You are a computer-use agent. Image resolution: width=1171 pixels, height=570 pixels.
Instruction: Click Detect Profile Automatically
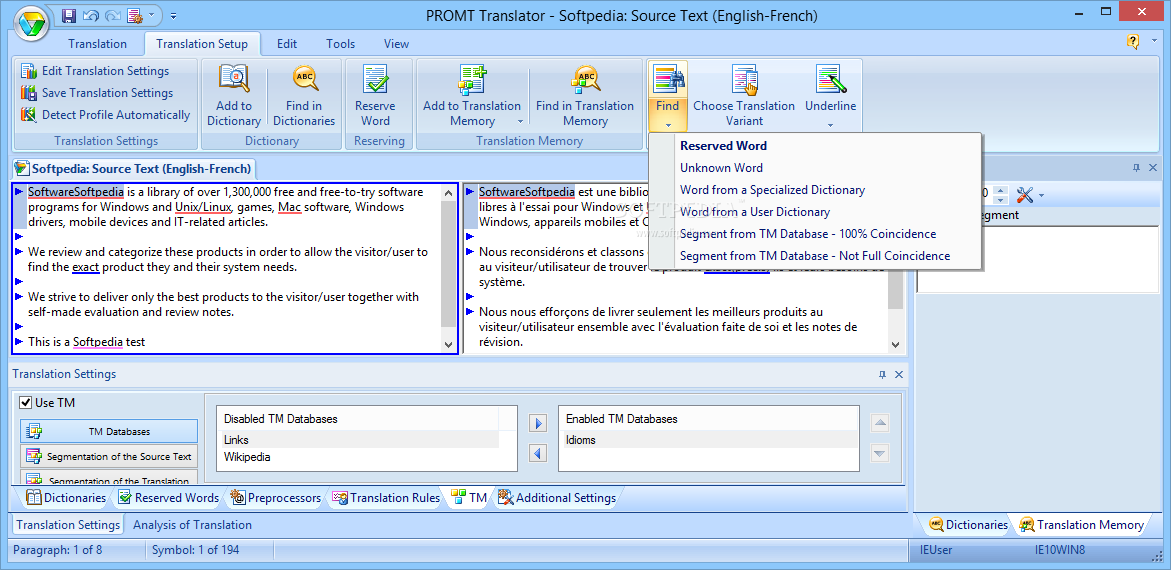coord(105,115)
